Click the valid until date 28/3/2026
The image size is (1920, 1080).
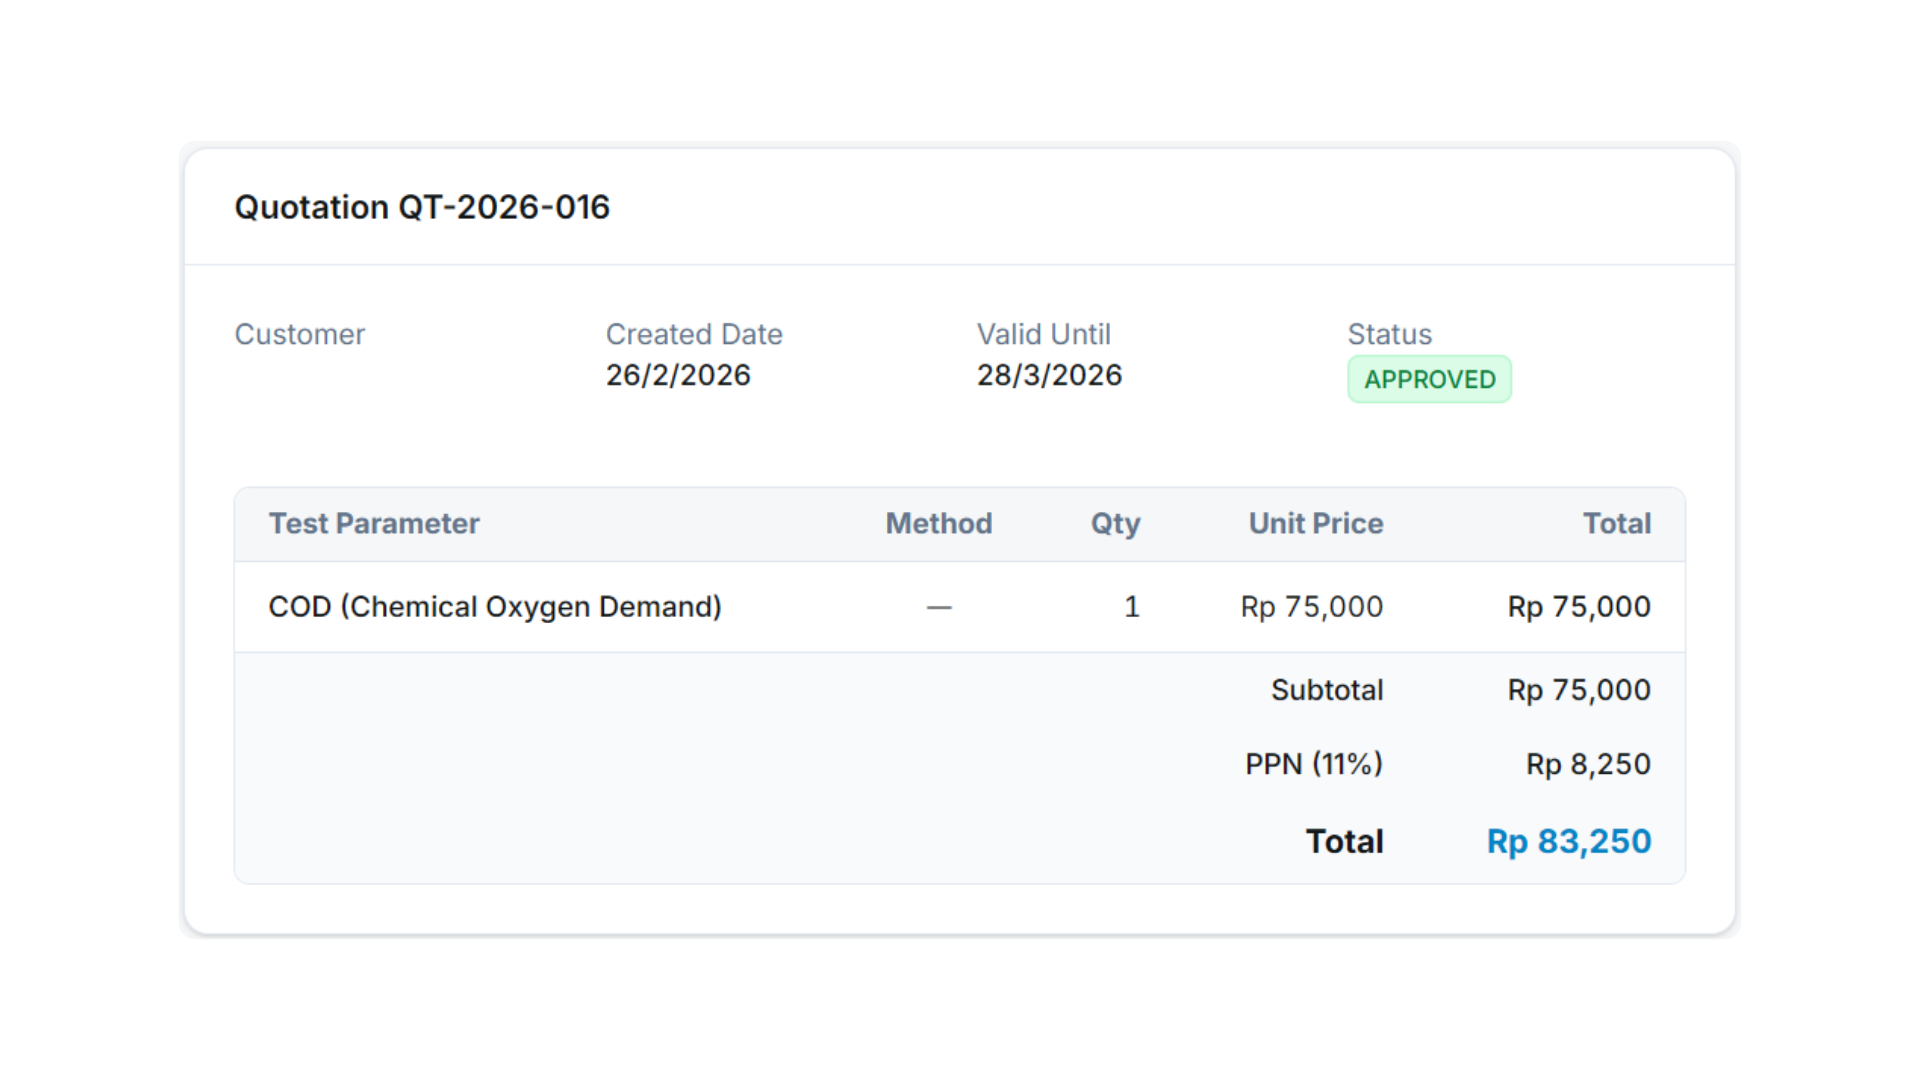point(1050,375)
